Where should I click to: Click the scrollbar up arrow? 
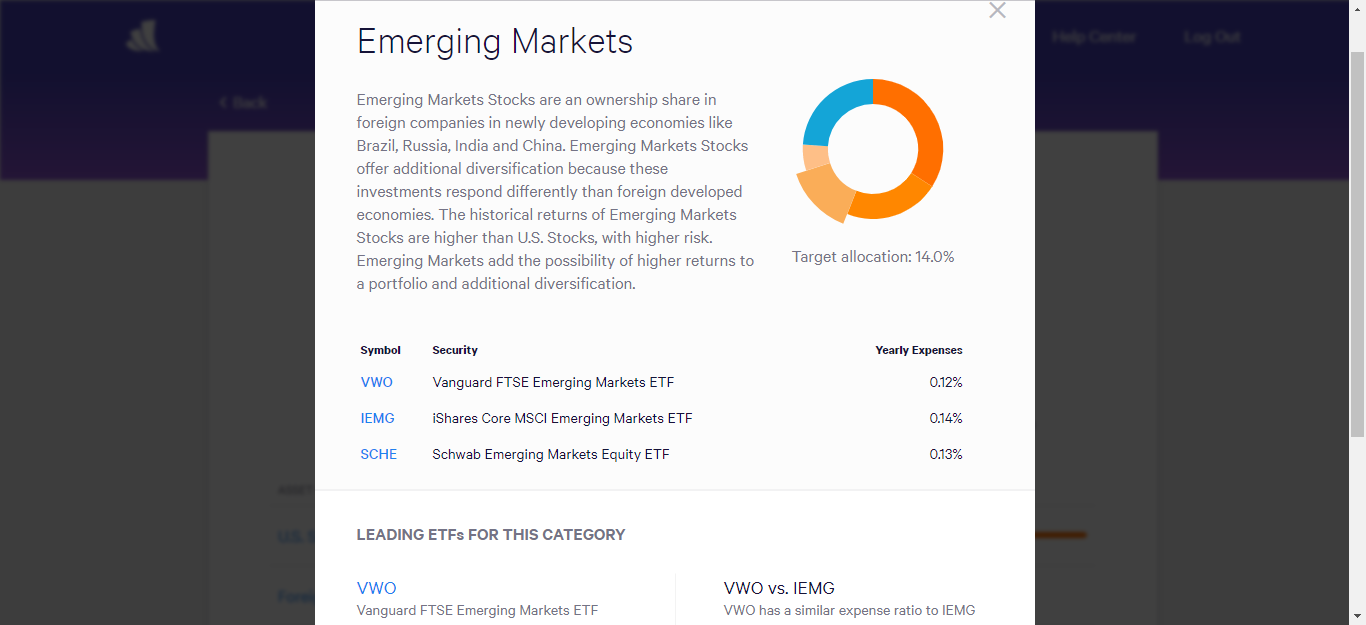pyautogui.click(x=1357, y=8)
